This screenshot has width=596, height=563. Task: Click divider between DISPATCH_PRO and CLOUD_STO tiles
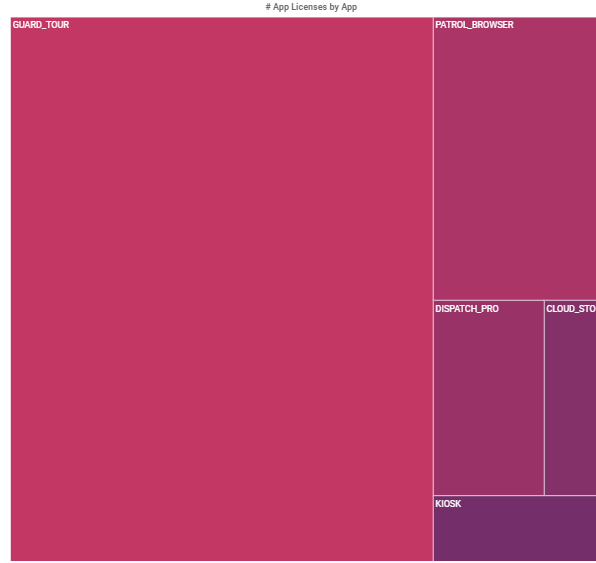[x=544, y=398]
